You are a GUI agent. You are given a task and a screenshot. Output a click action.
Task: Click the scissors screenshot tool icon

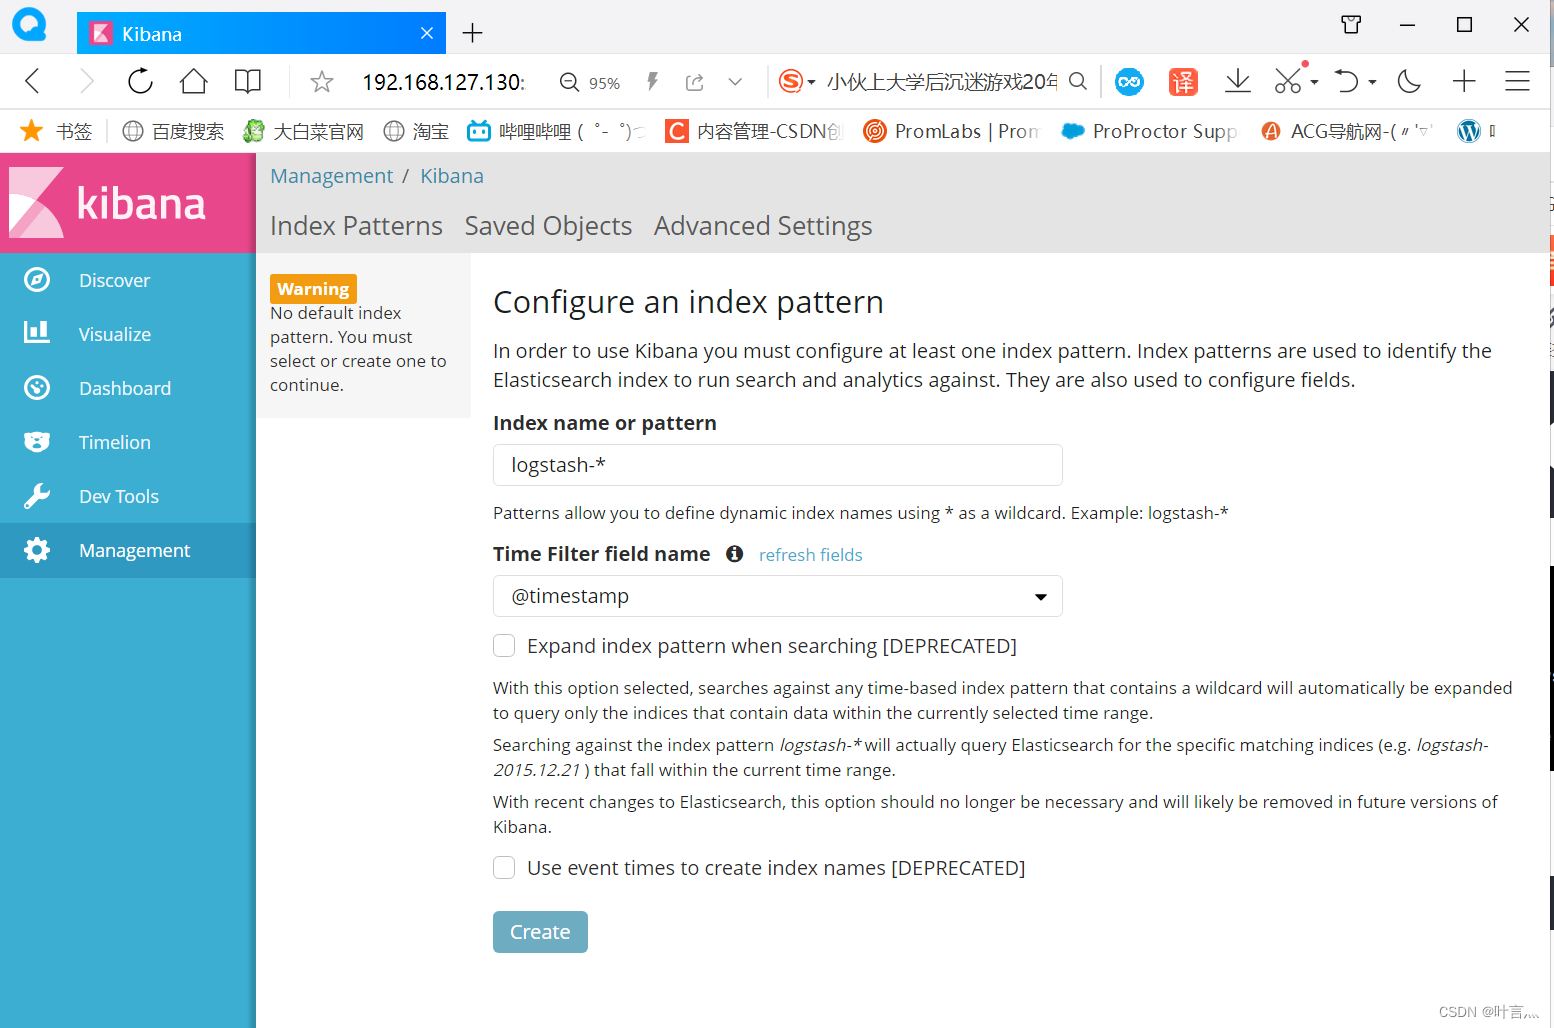(1287, 81)
